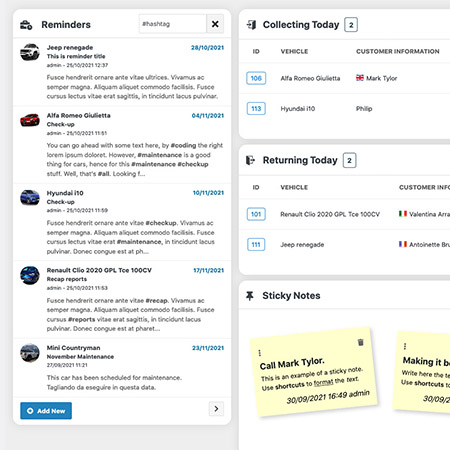This screenshot has height=450, width=450.
Task: Click the UK flag next to Mark Tylor
Action: (360, 78)
